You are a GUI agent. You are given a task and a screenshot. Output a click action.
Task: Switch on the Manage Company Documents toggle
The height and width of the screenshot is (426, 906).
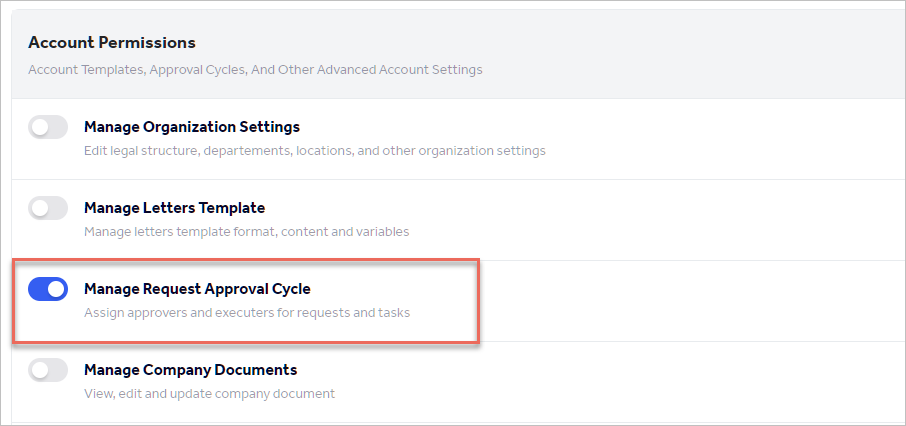tap(48, 370)
